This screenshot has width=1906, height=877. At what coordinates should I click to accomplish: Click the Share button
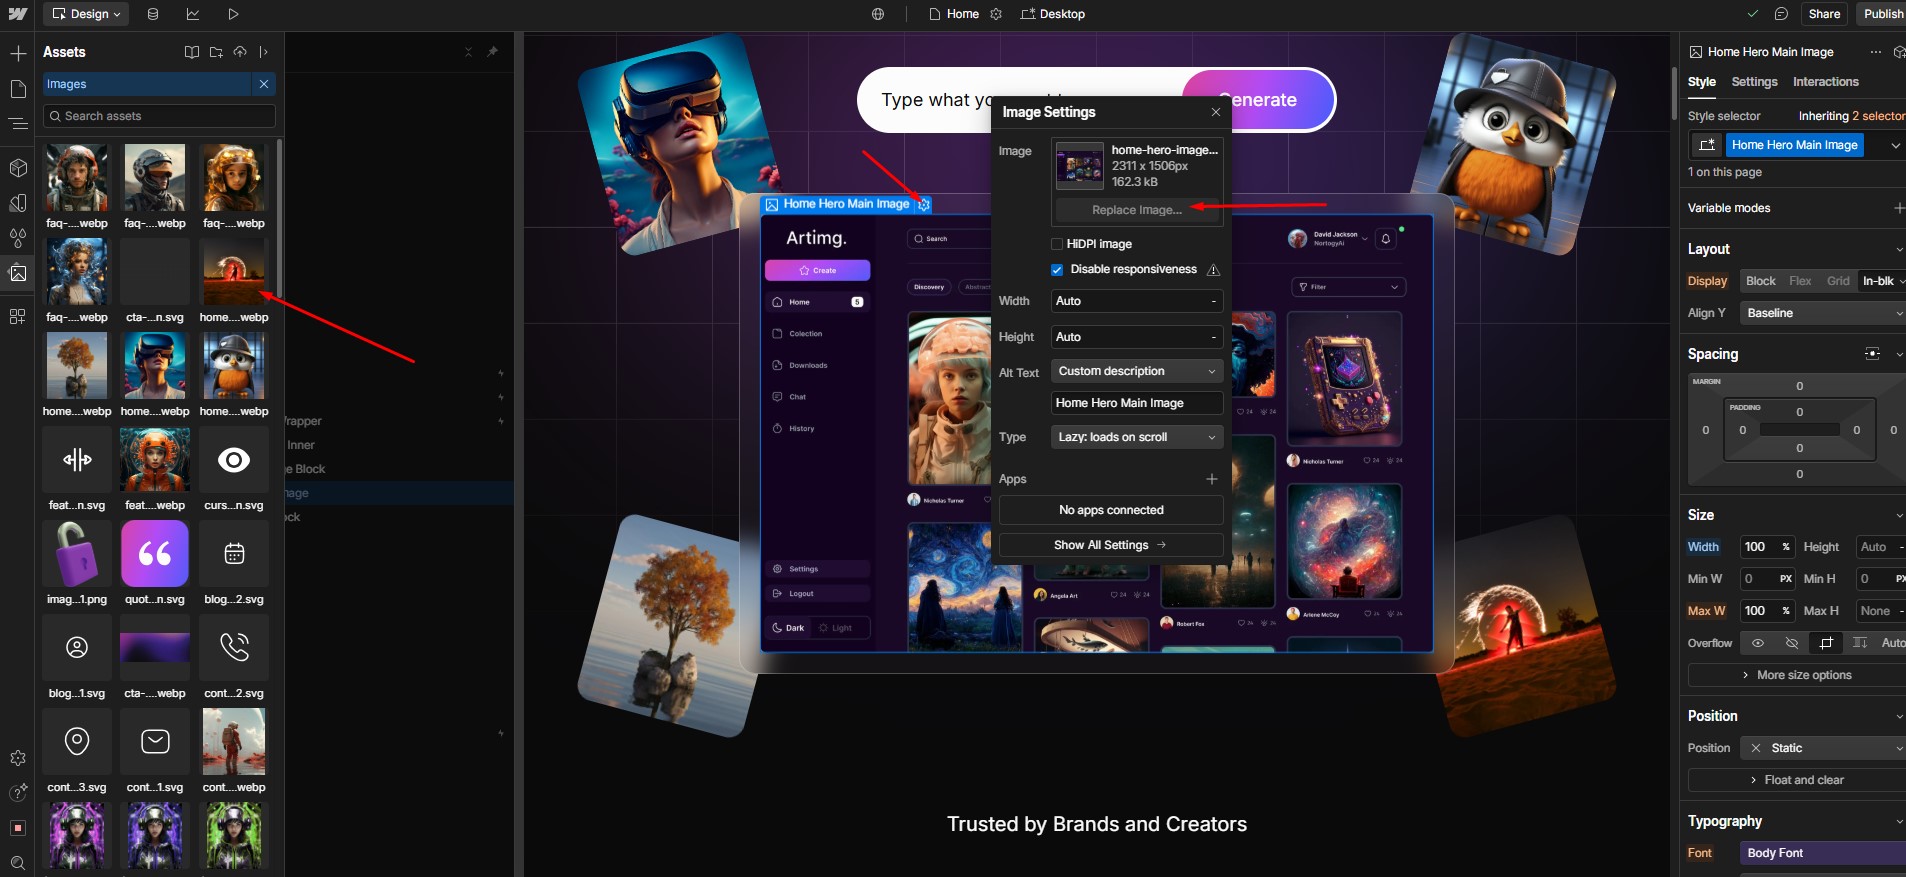coord(1824,14)
